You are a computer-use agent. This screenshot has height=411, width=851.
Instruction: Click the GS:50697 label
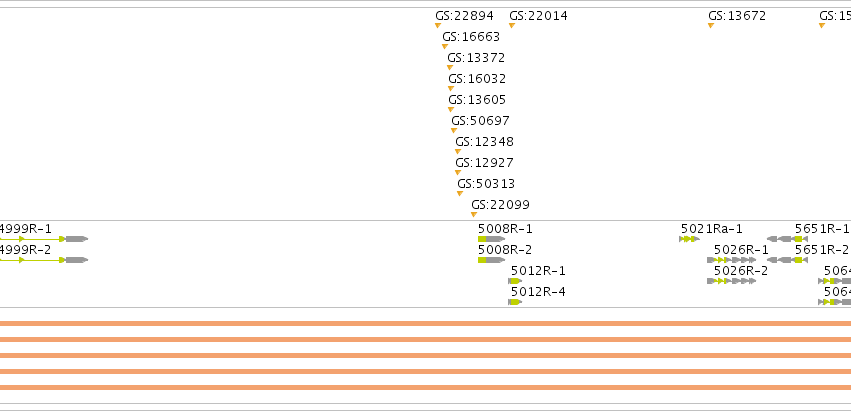(480, 121)
